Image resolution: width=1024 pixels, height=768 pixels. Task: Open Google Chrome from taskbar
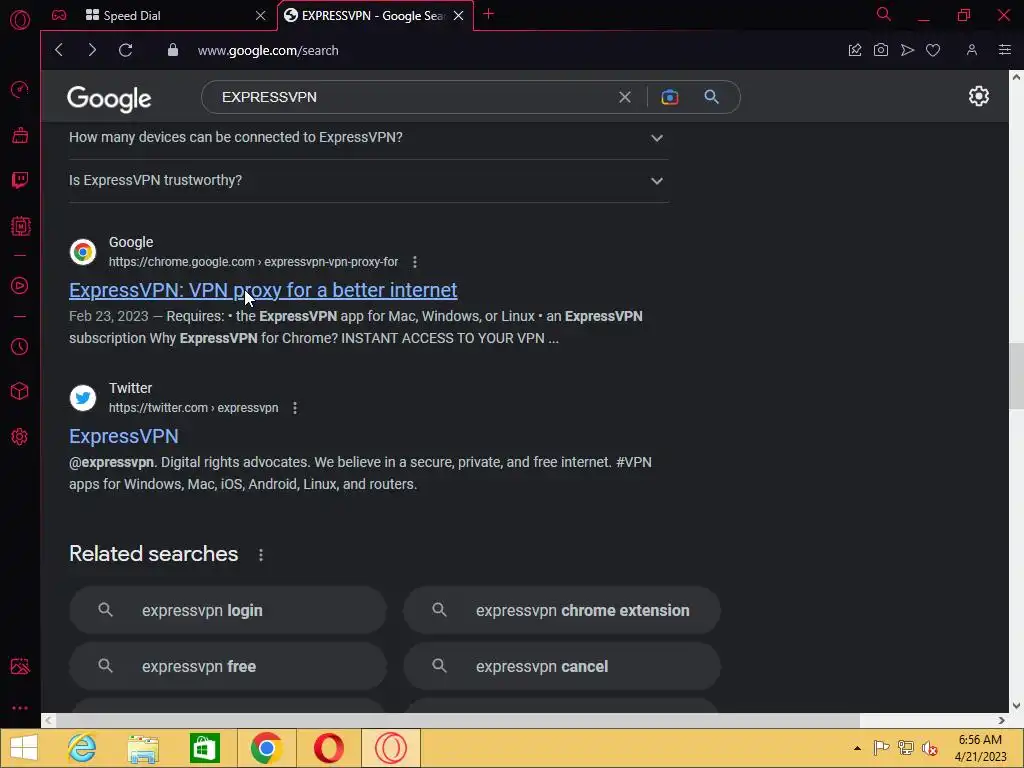[x=266, y=748]
